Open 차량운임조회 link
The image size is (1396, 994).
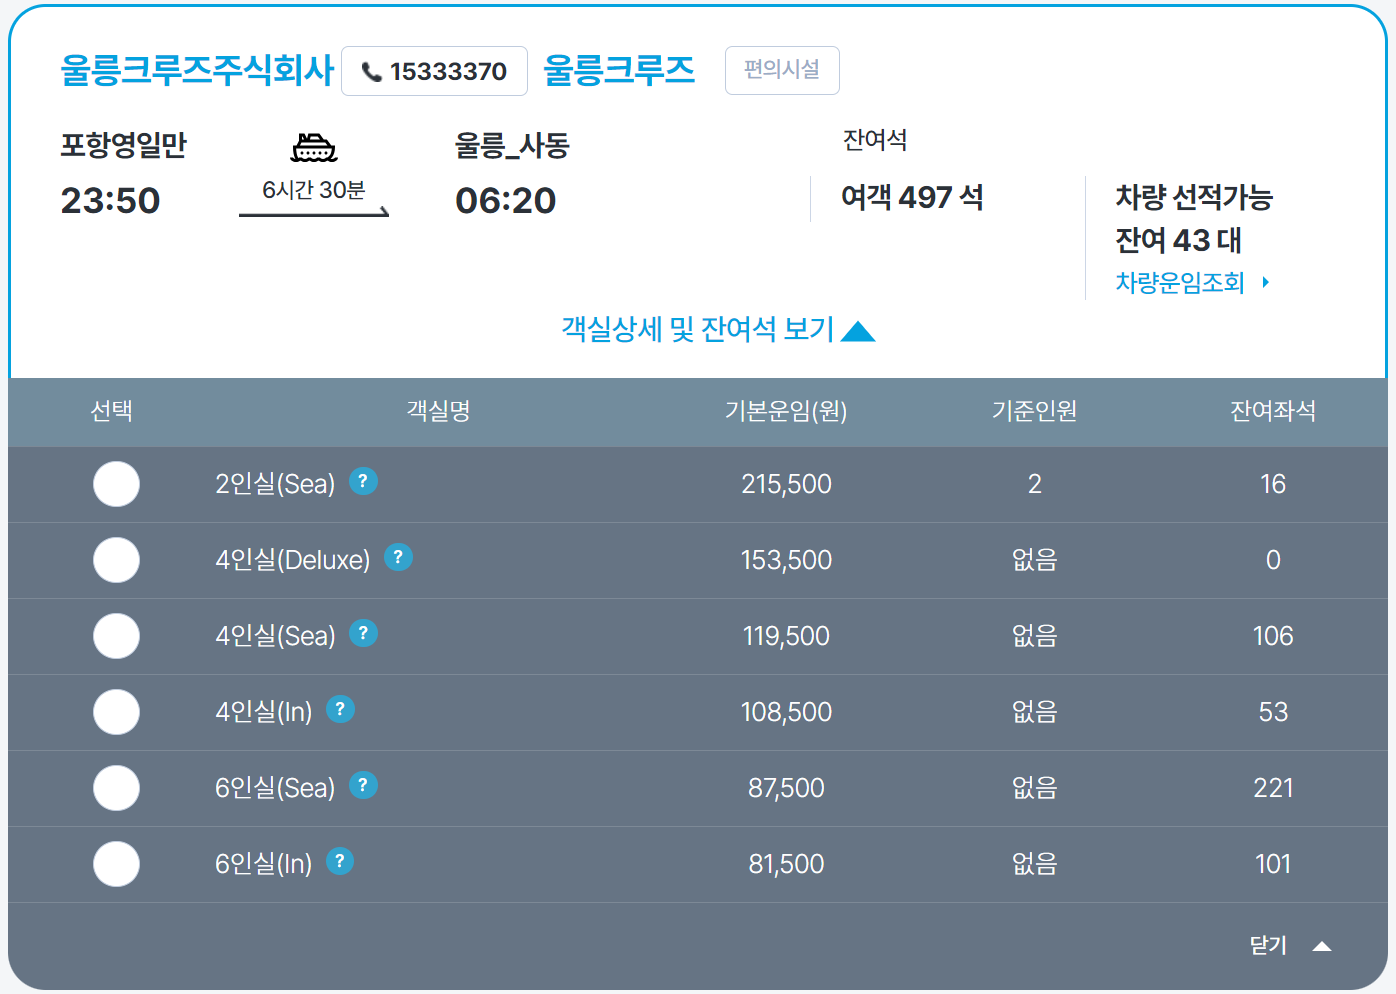coord(1180,283)
